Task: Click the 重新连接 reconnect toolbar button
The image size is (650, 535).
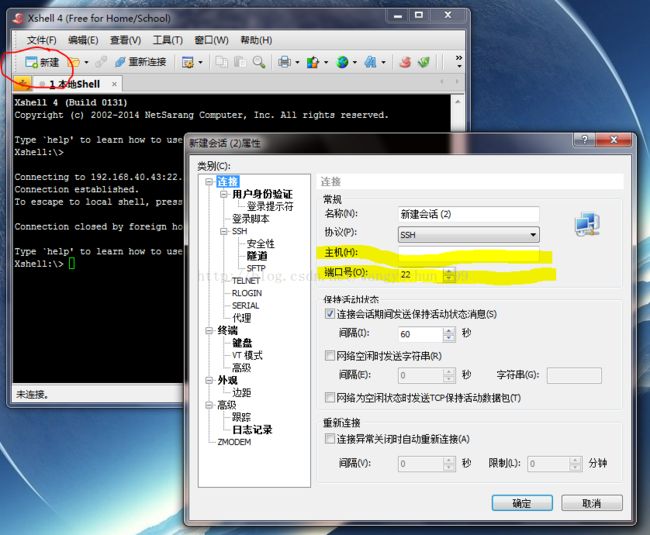Action: [x=141, y=62]
